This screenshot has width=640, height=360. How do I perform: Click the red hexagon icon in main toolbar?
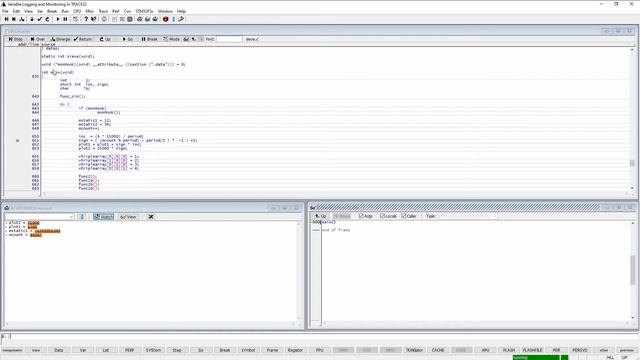point(165,19)
